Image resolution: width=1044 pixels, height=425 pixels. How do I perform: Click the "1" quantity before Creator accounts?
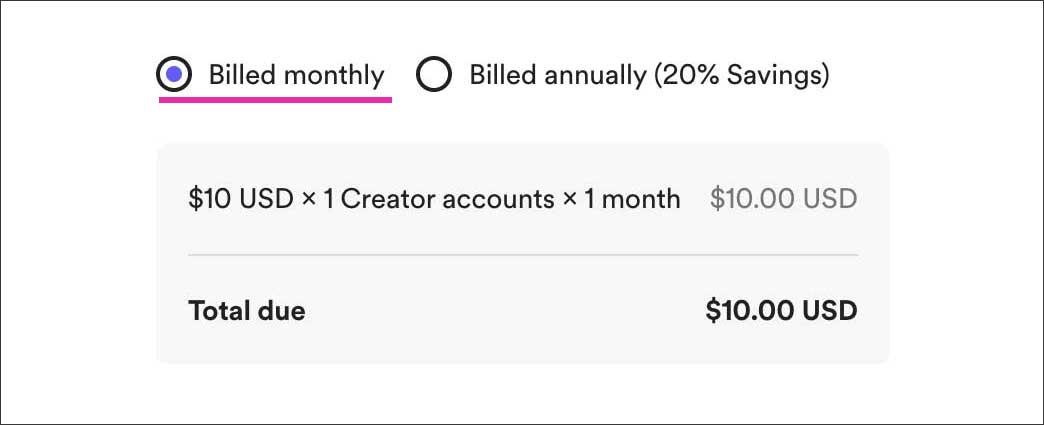pos(329,198)
